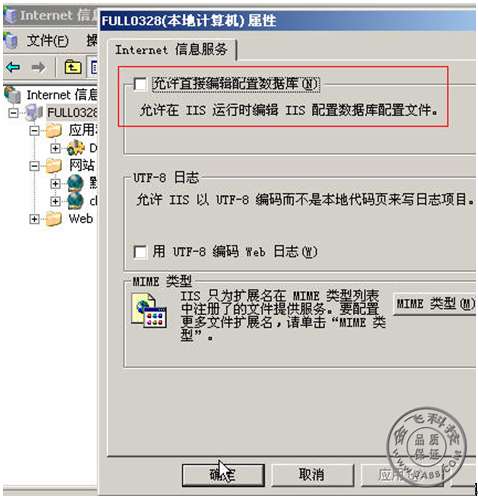
Task: Open MIME 类型(M) button
Action: (435, 304)
